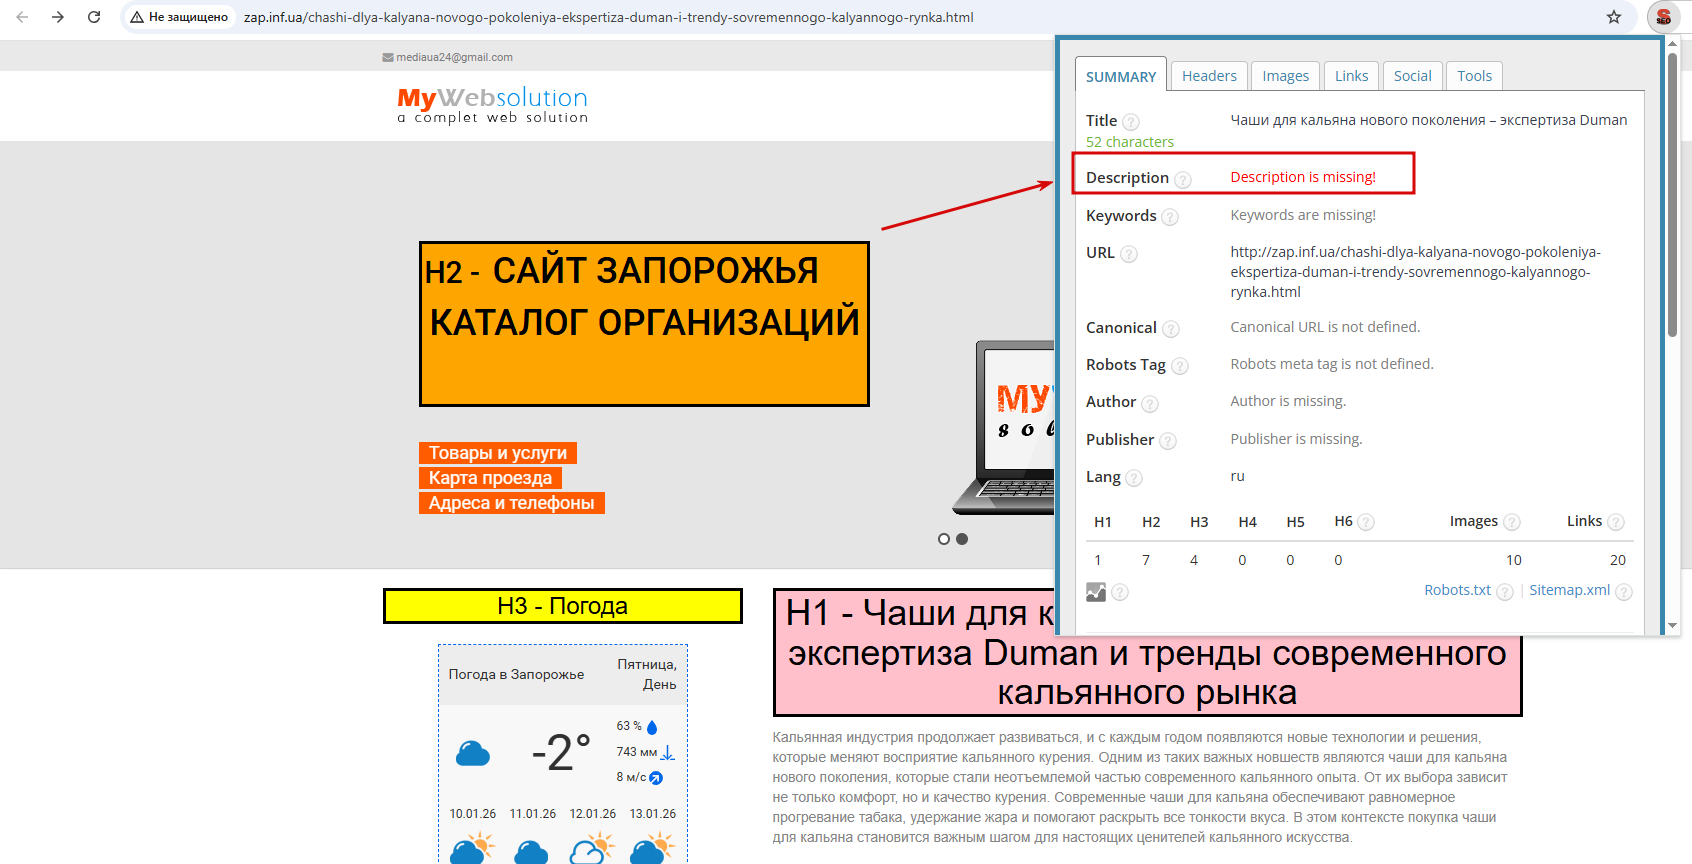Click the 'ru' language value
This screenshot has height=864, width=1692.
coord(1237,476)
